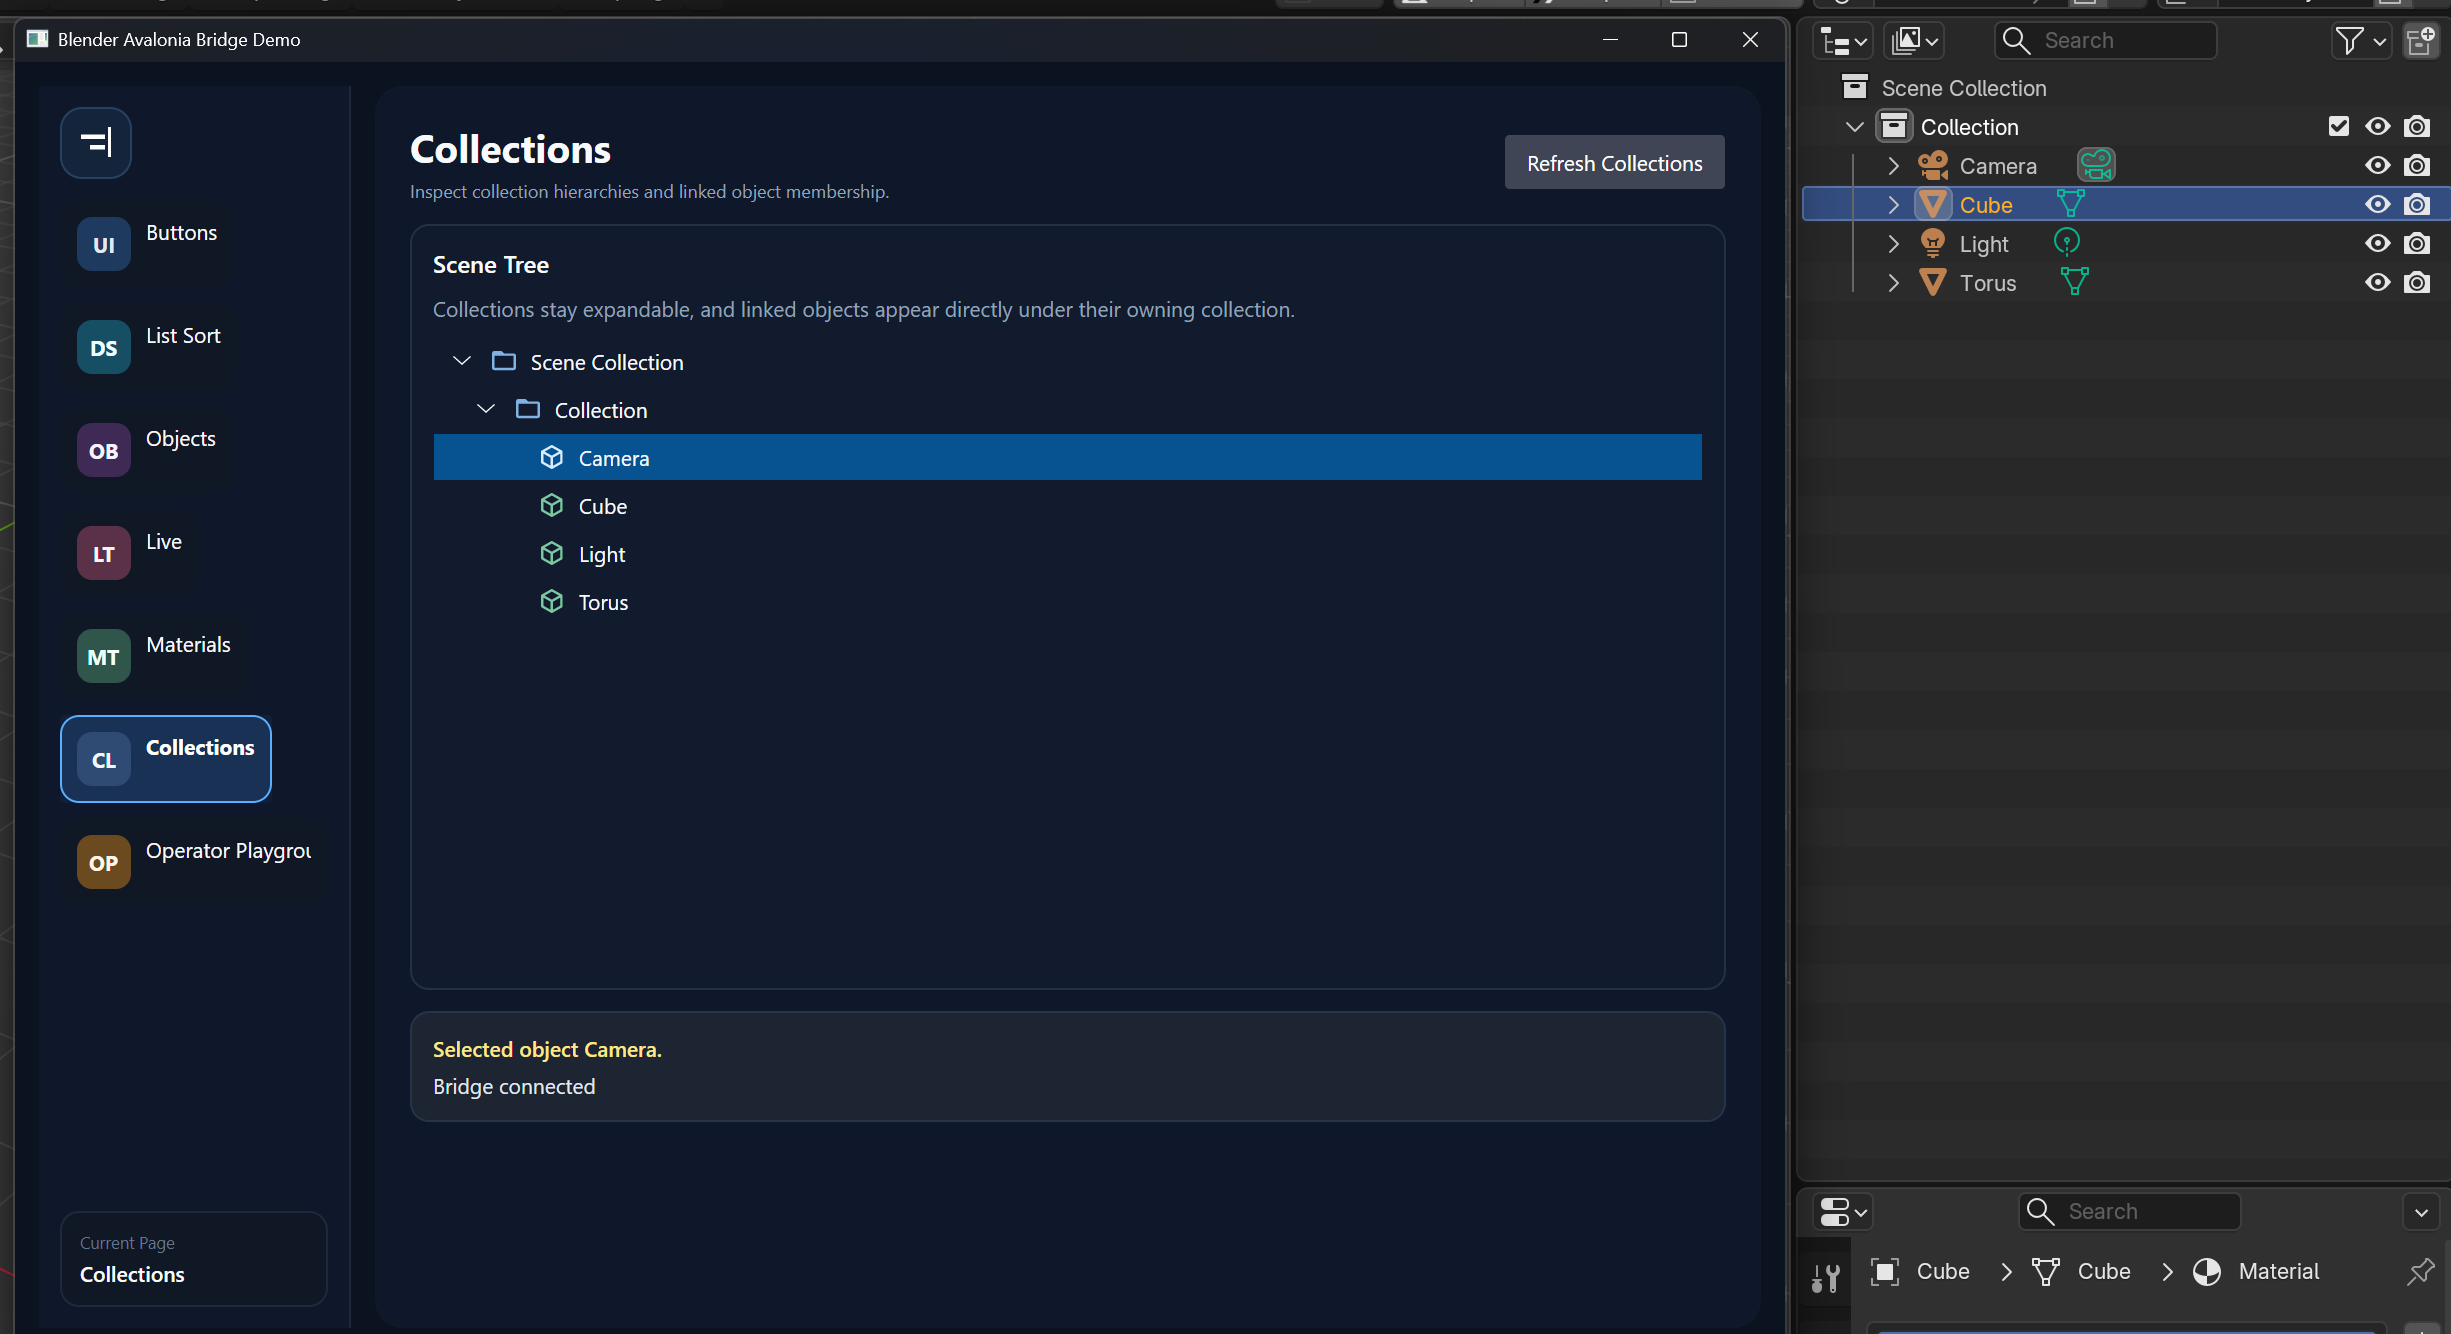Expand the Torus row in outliner
Viewport: 2451px width, 1334px height.
(x=1893, y=282)
